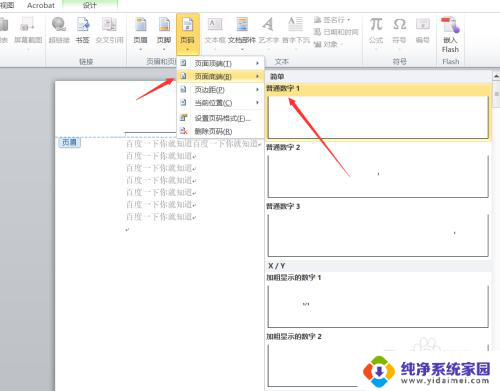Screen dimensions: 500x391
Task: Expand the 页边距 submenu arrow
Action: tap(257, 90)
